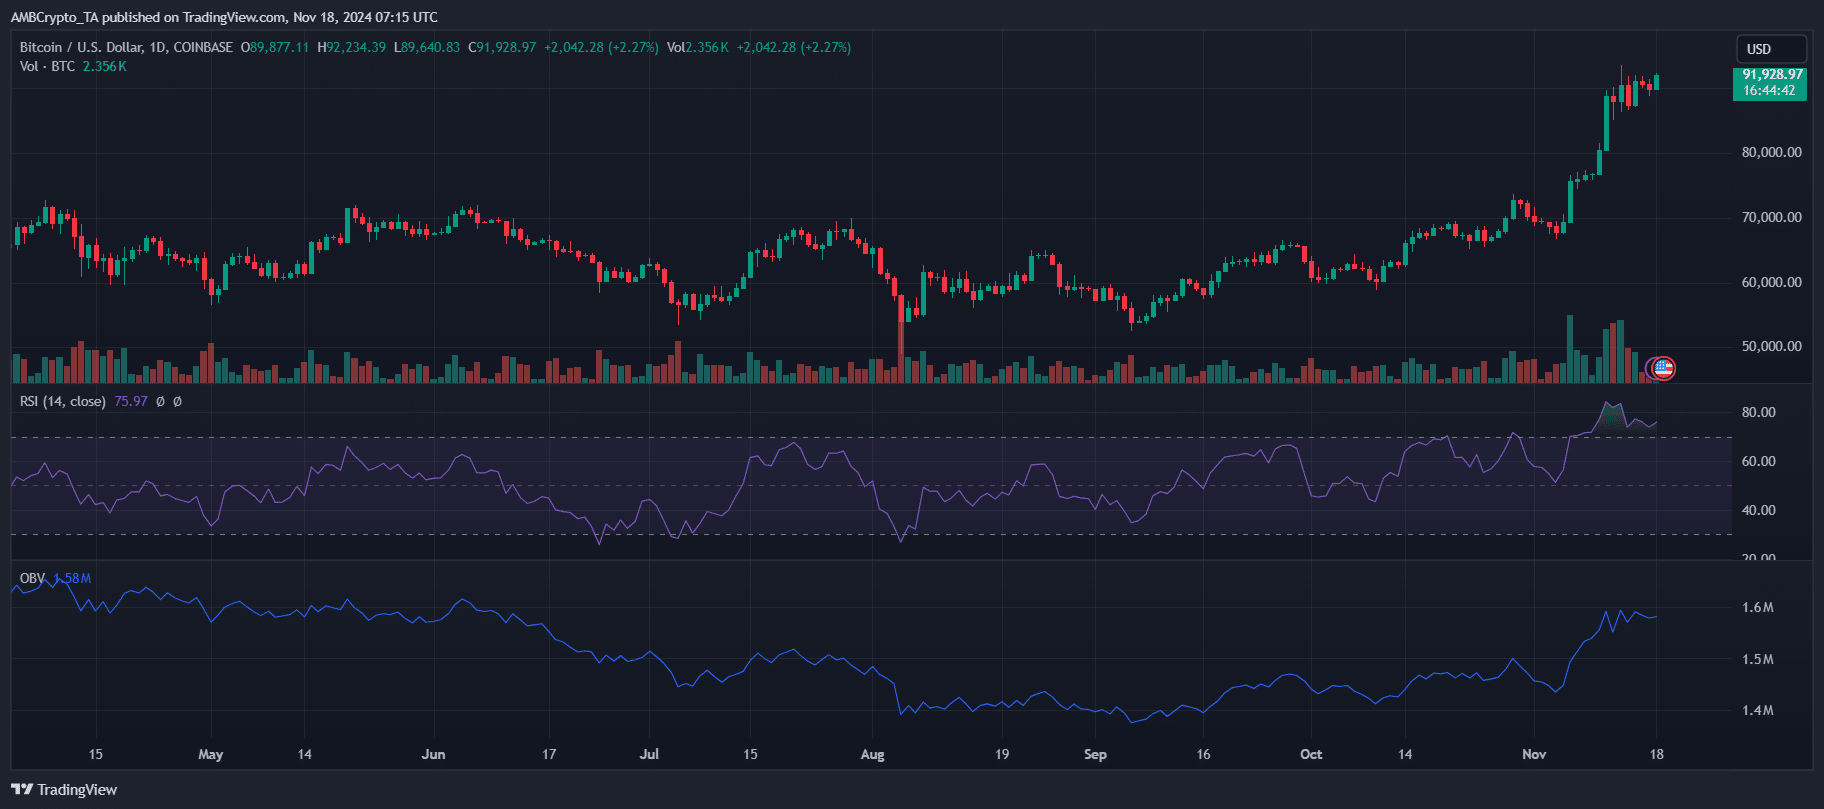Open the USD currency selector
This screenshot has height=809, width=1824.
pos(1771,49)
